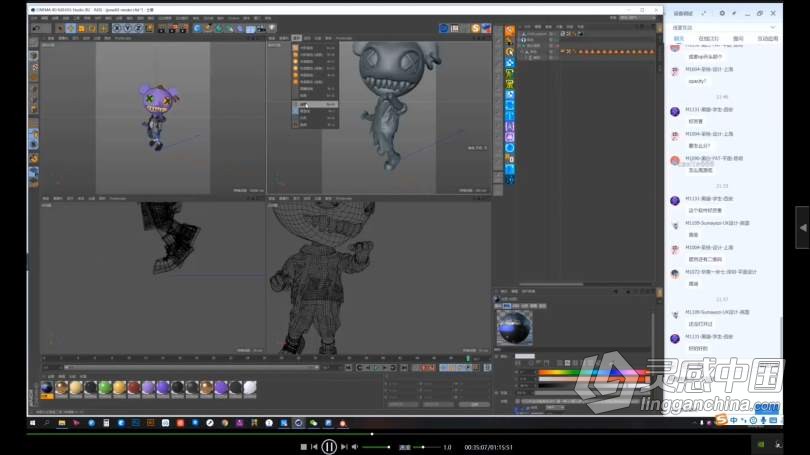The width and height of the screenshot is (810, 455).
Task: Click the purple bracket icon in vertical plugin strip
Action: [510, 126]
